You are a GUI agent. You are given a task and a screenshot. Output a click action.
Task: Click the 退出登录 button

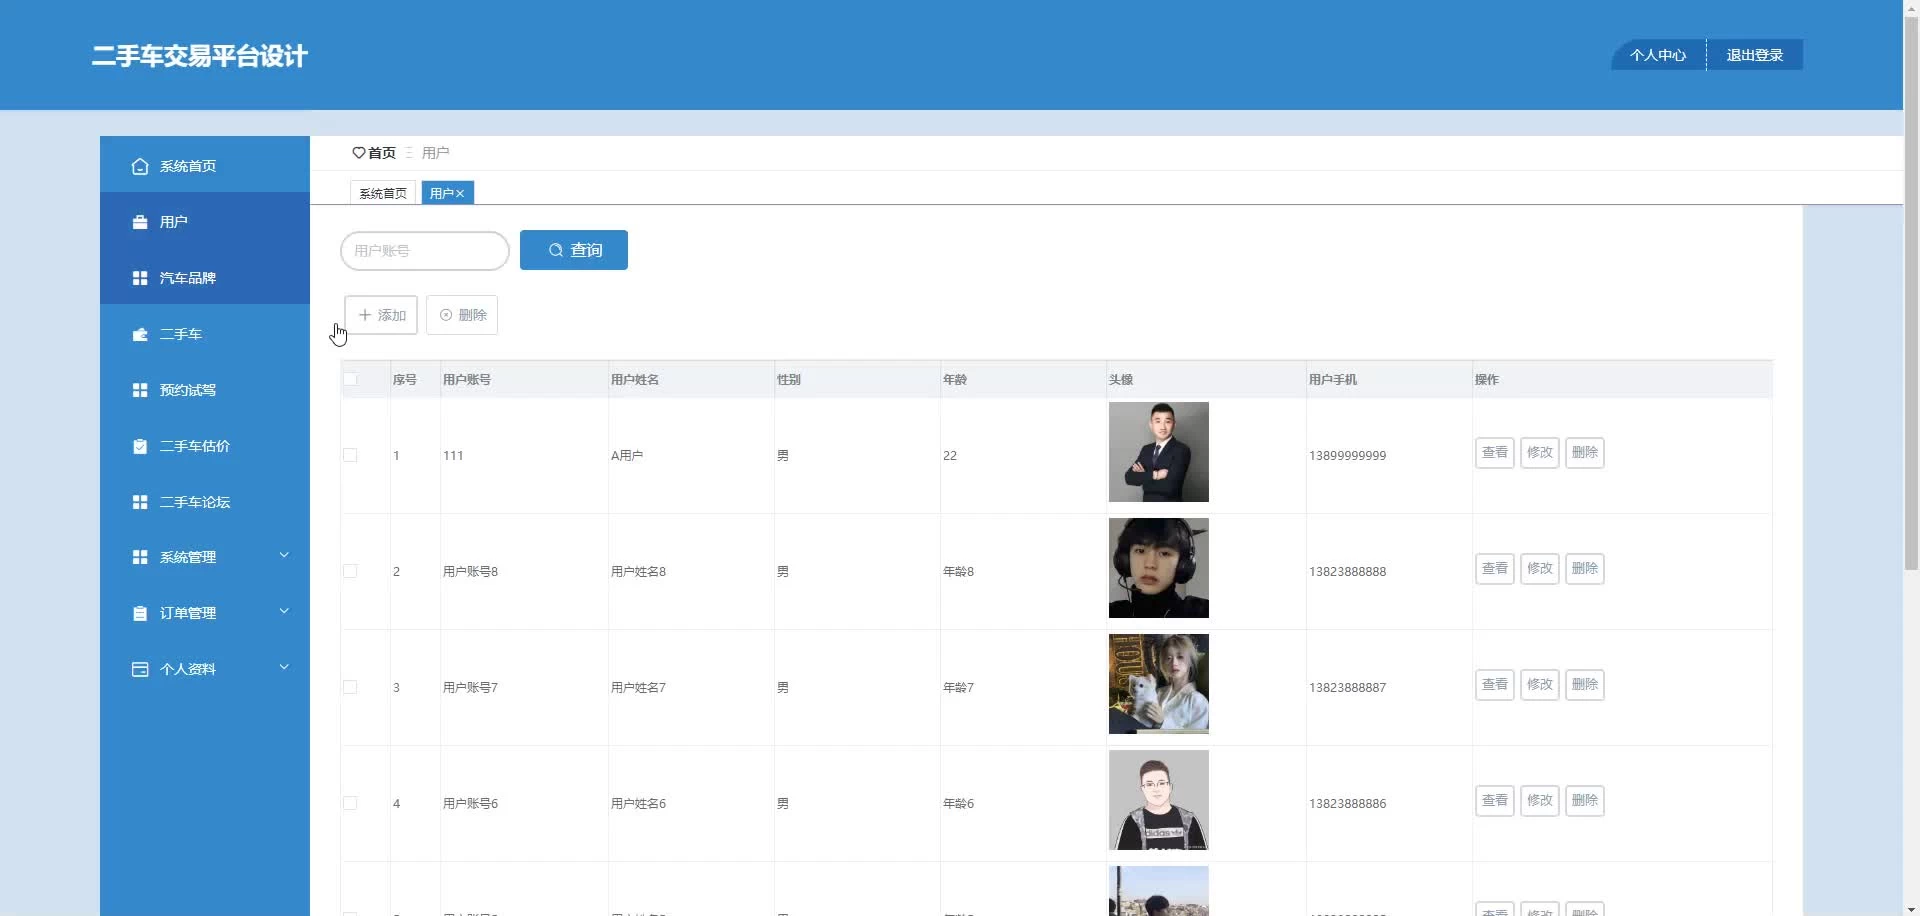click(x=1755, y=55)
